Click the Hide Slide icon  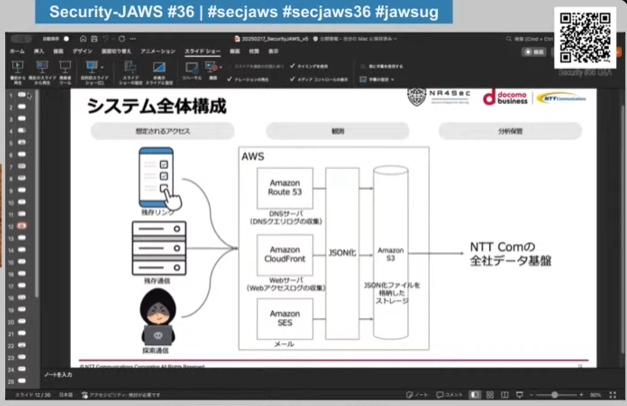pyautogui.click(x=159, y=67)
